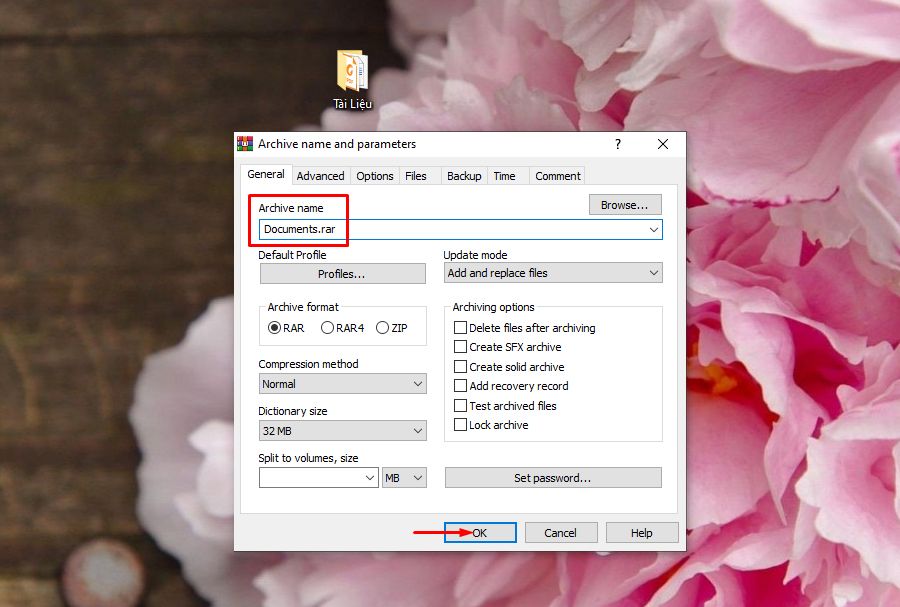
Task: Open the dialog help with the question mark icon
Action: tap(617, 144)
